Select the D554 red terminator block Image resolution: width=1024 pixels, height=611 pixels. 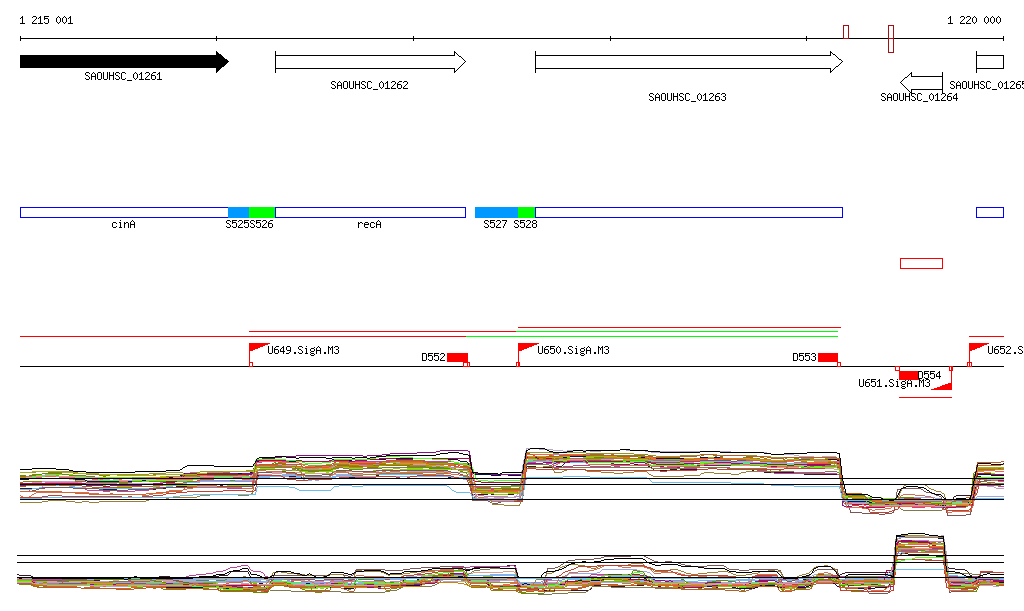(x=909, y=375)
